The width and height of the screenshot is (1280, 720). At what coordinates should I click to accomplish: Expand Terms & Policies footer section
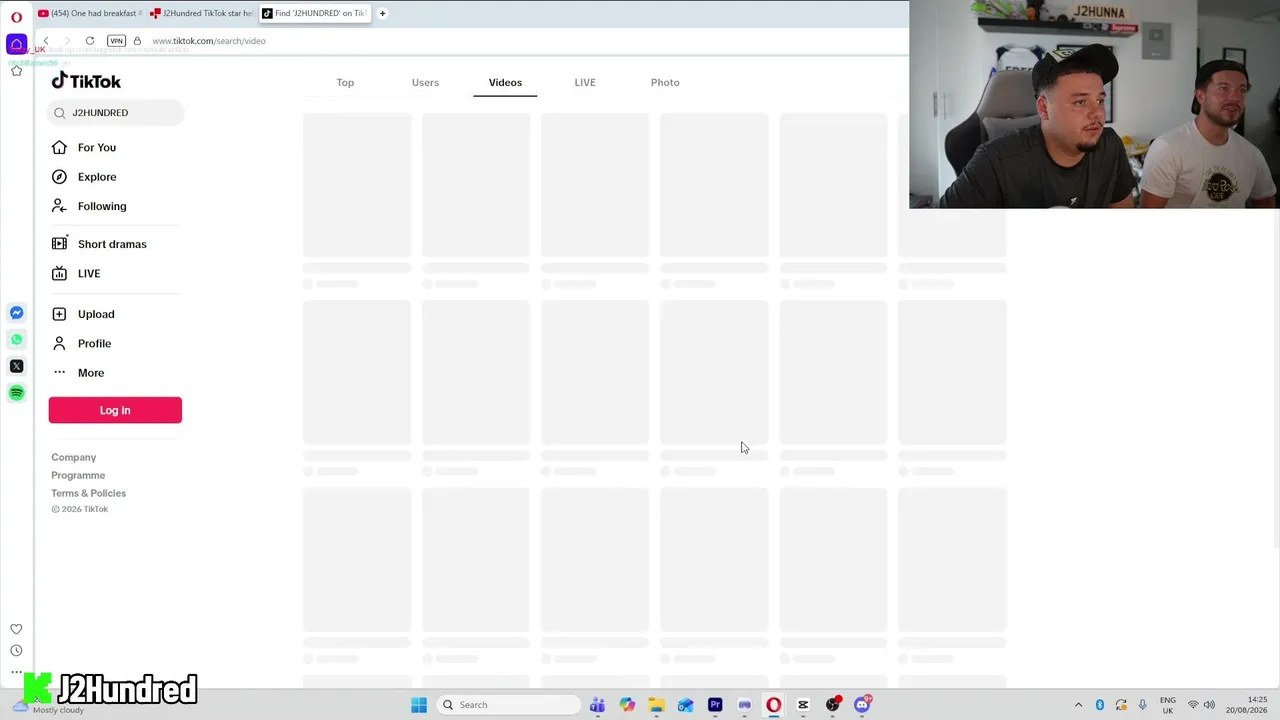point(89,493)
